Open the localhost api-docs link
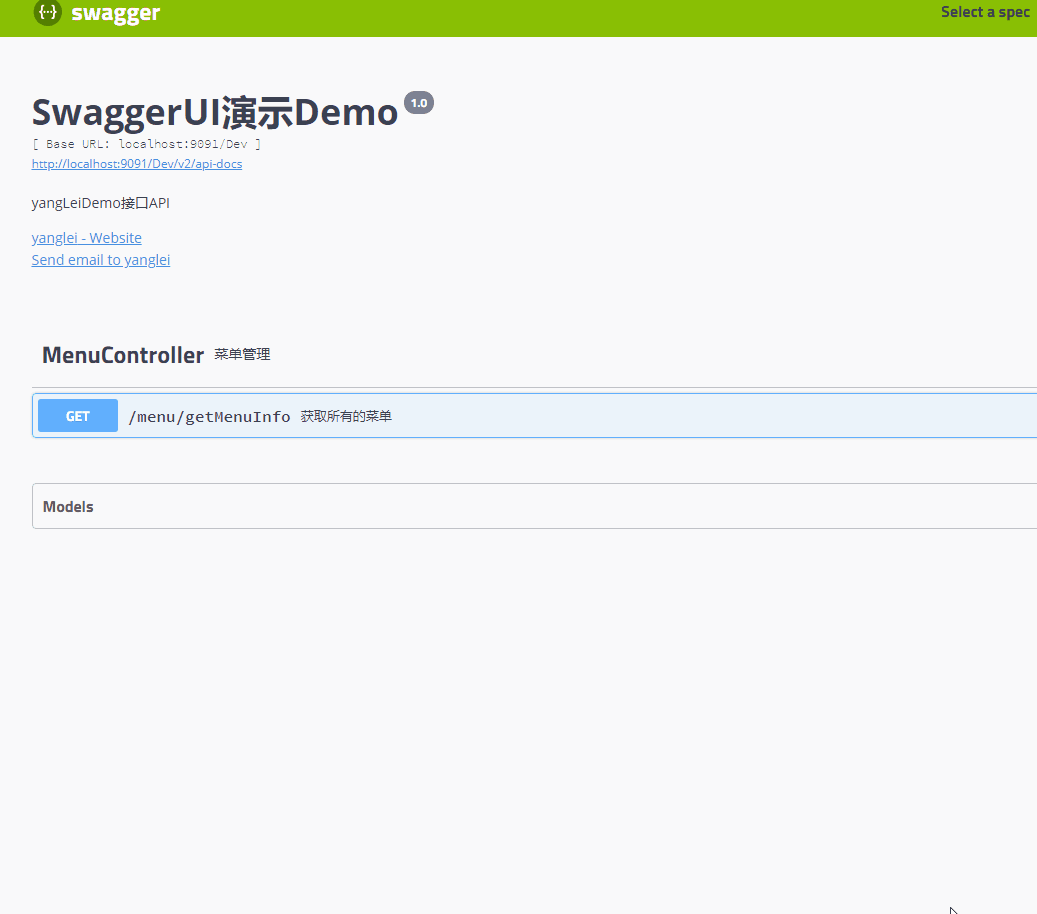The height and width of the screenshot is (914, 1037). [137, 163]
